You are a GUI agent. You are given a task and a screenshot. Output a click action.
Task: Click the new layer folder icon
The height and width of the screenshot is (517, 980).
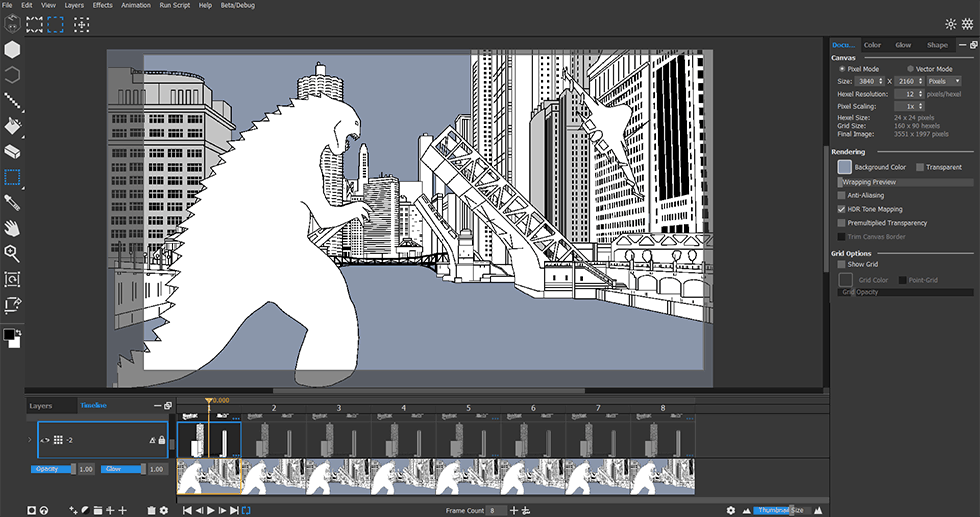tap(98, 511)
